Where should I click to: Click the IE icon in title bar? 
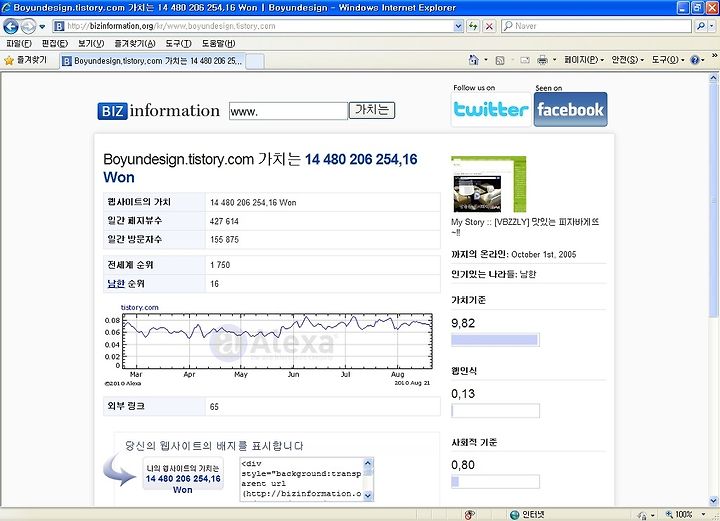6,7
